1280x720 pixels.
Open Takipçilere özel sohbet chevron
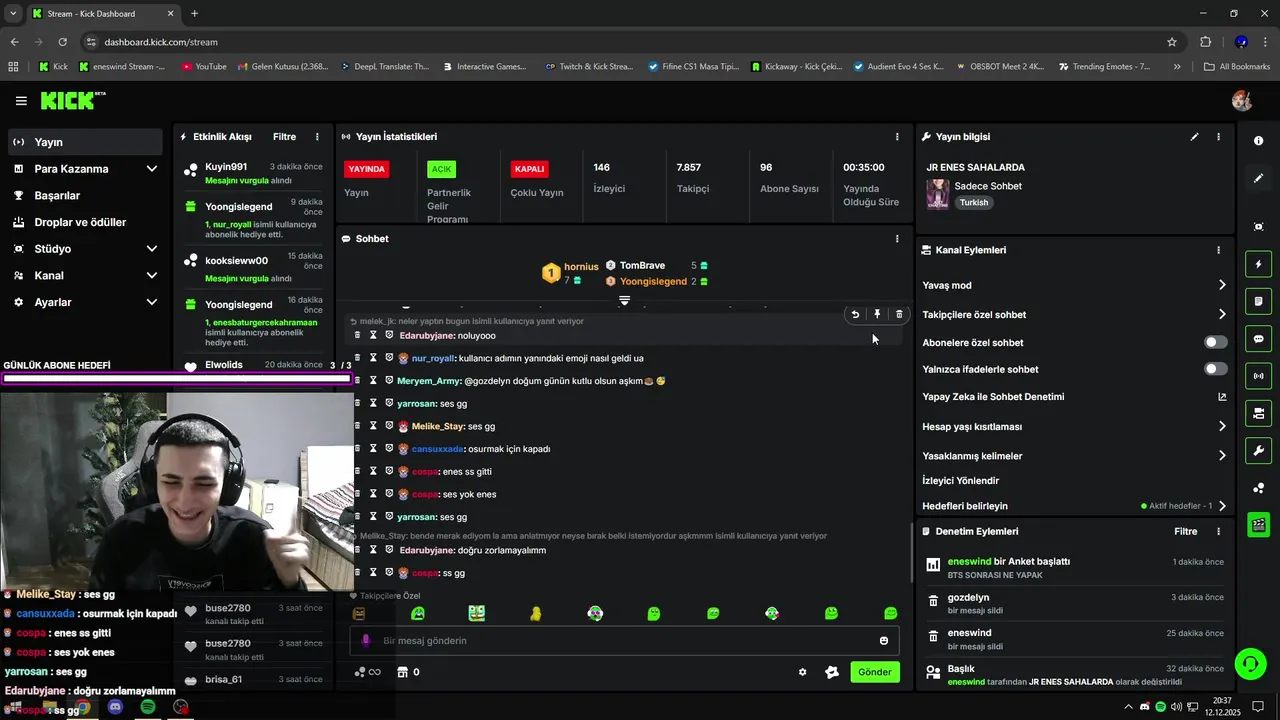point(1222,314)
